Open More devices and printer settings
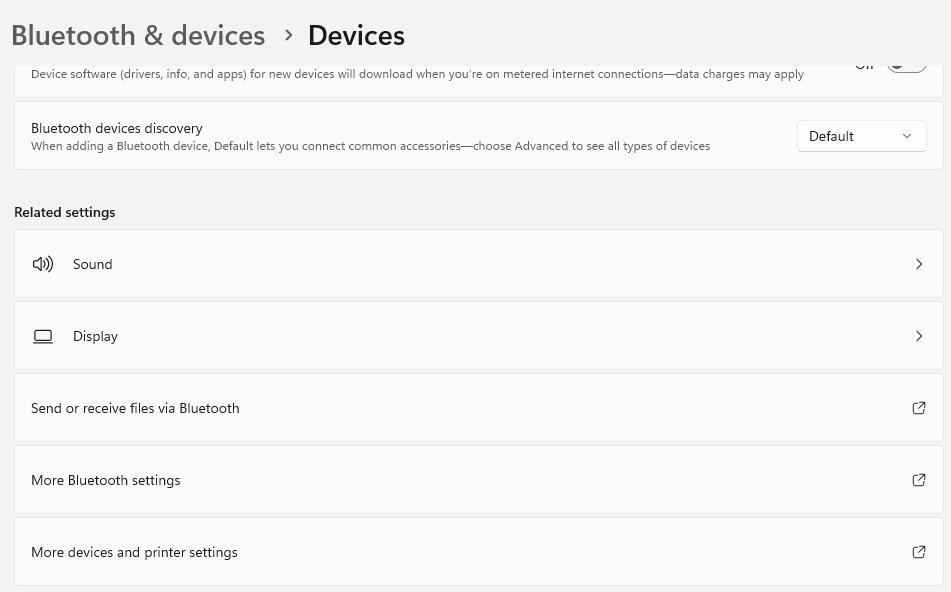 click(479, 552)
